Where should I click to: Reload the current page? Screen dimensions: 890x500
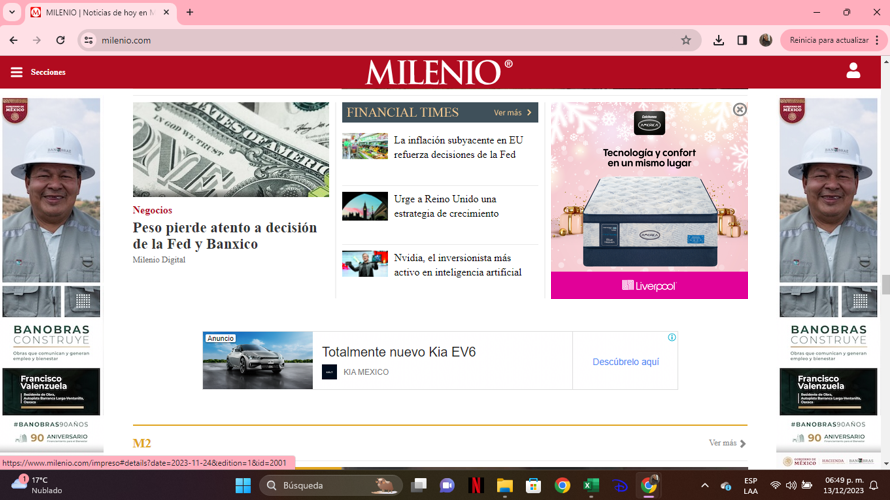[60, 40]
